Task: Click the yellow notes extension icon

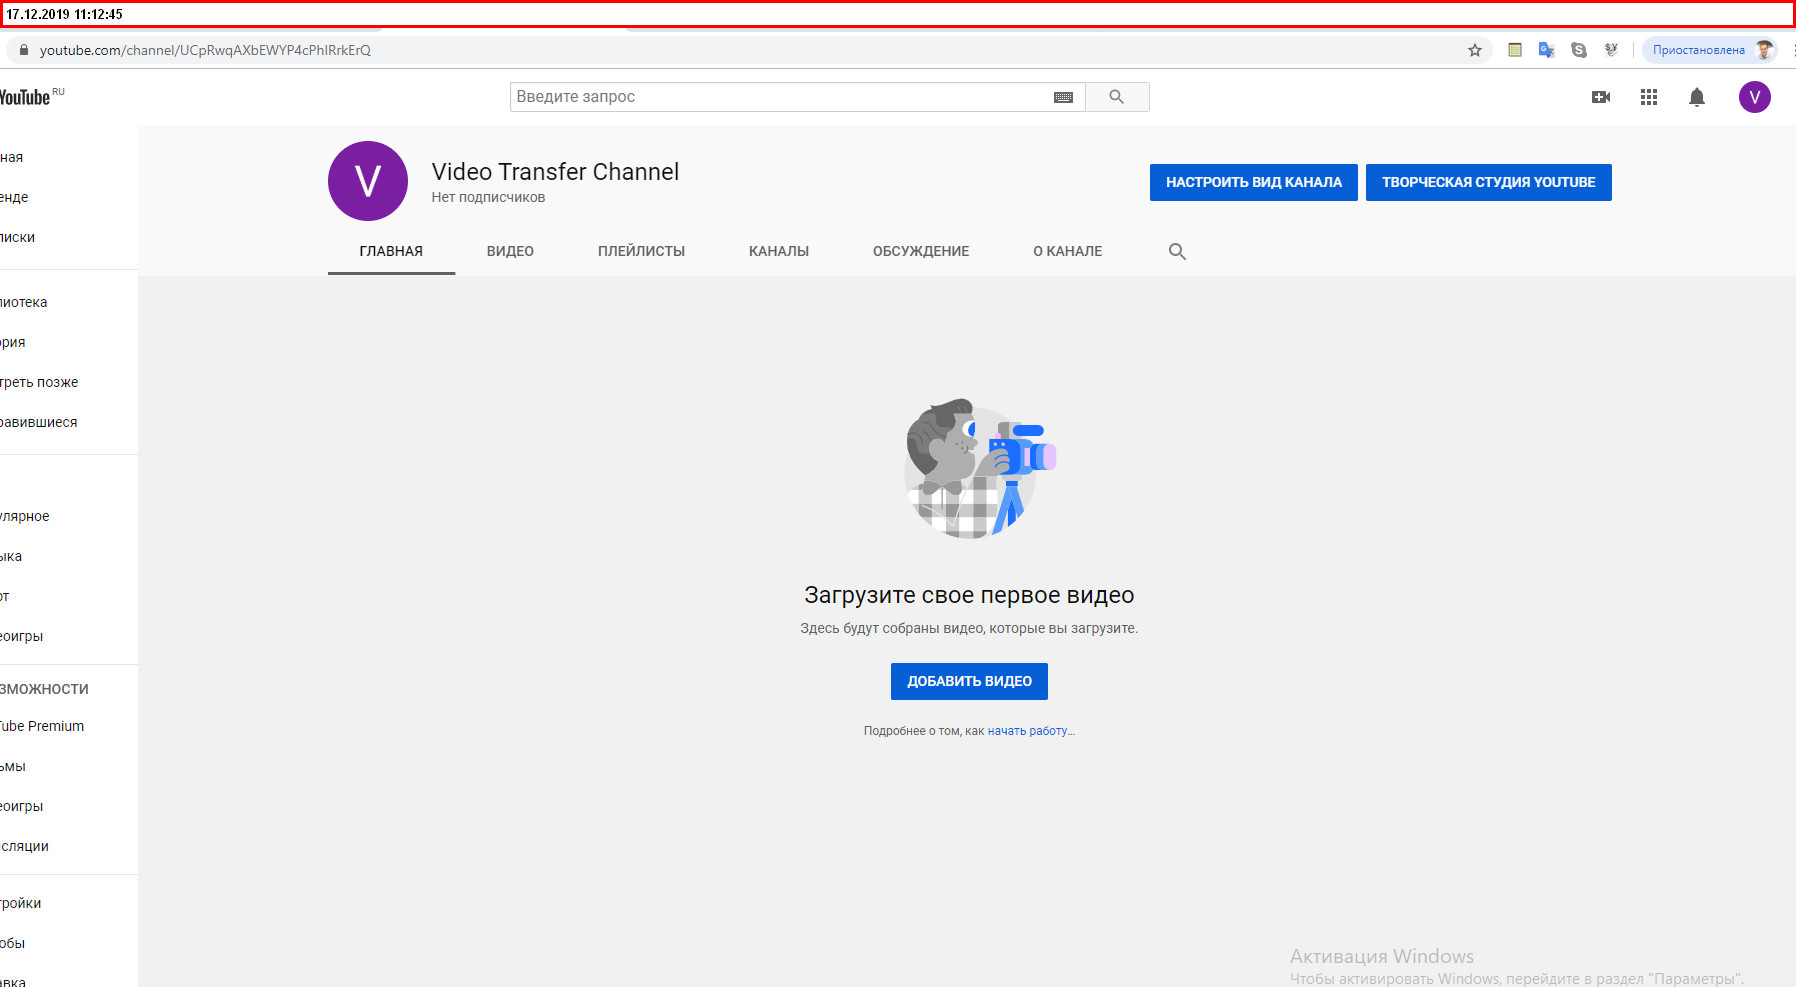Action: (x=1515, y=50)
